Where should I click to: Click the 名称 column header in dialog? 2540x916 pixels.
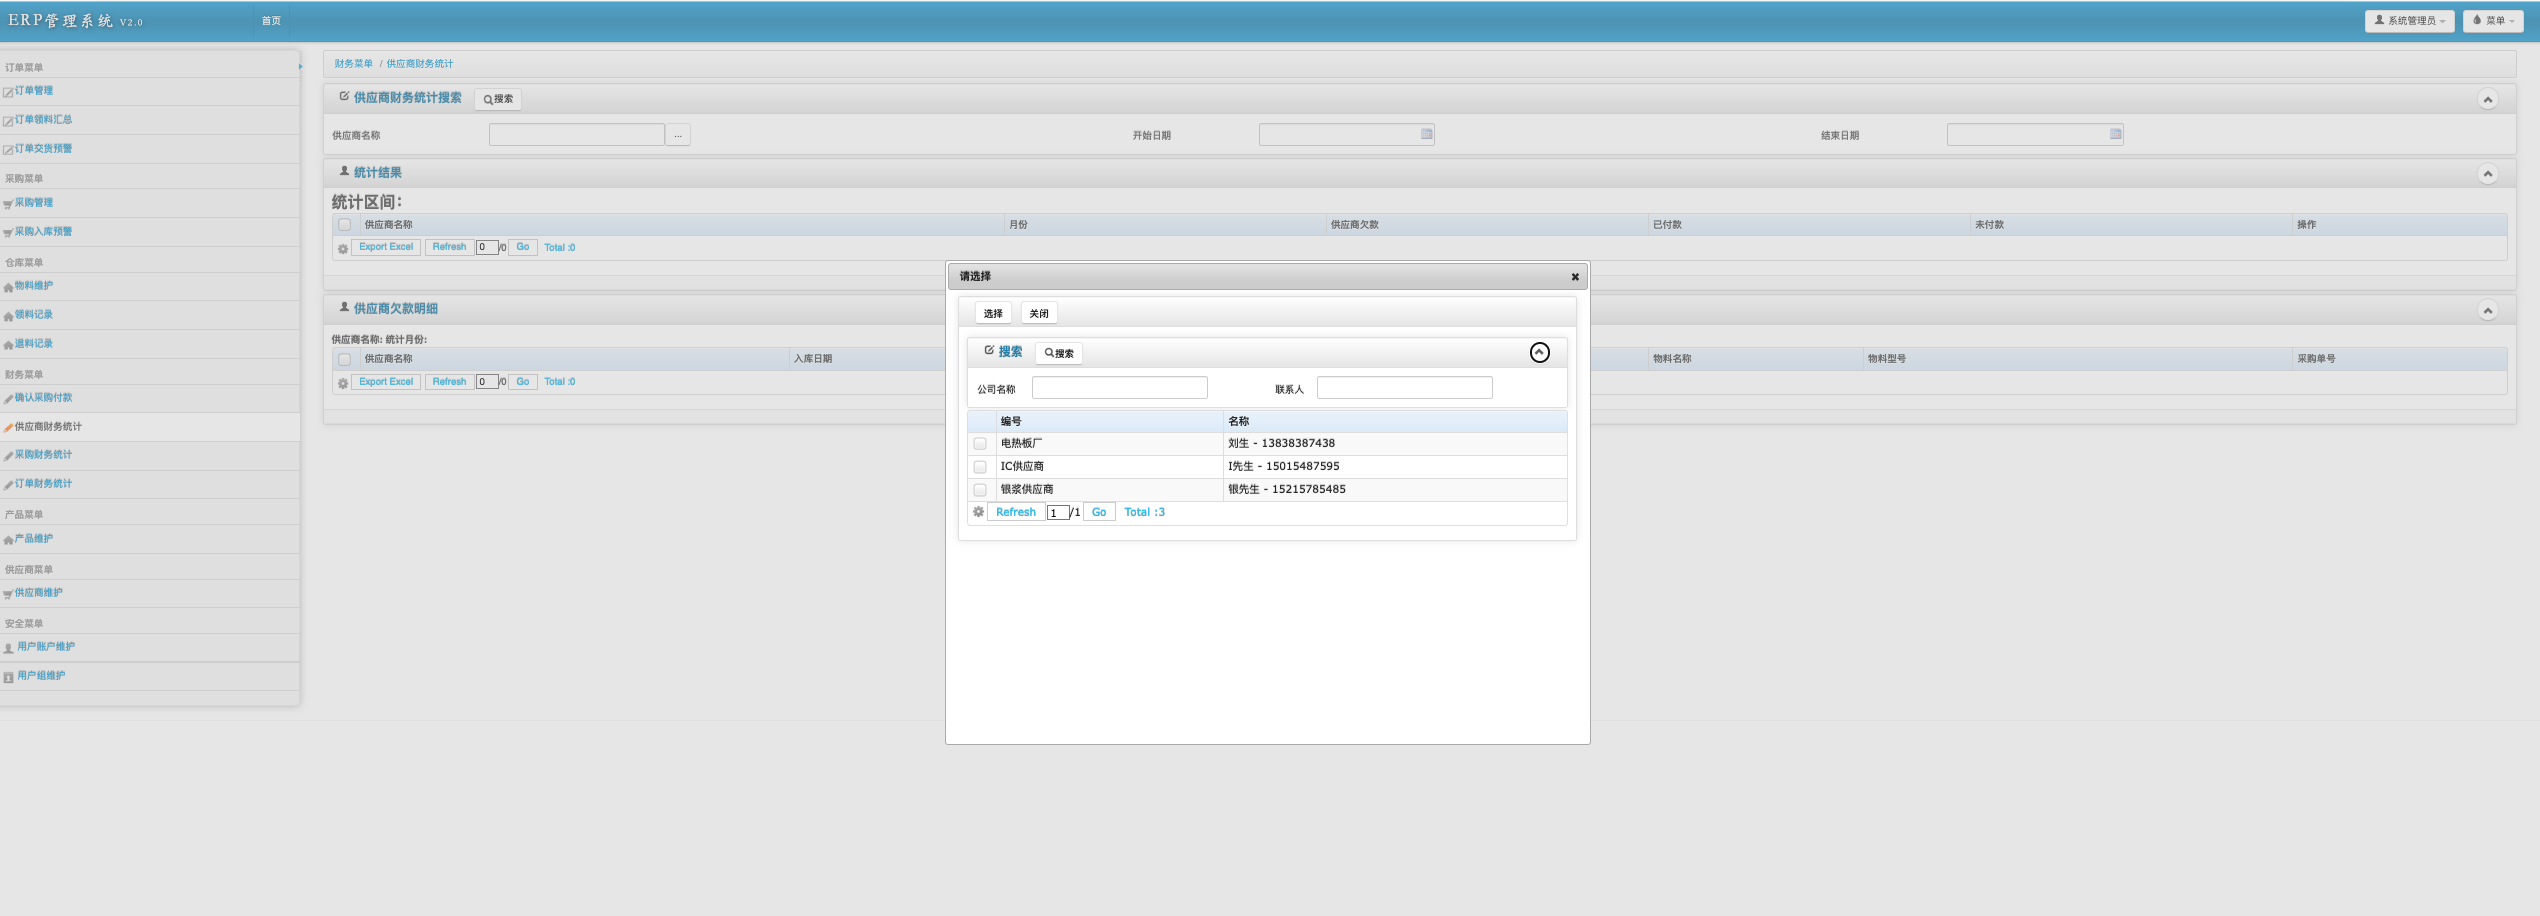click(1395, 421)
